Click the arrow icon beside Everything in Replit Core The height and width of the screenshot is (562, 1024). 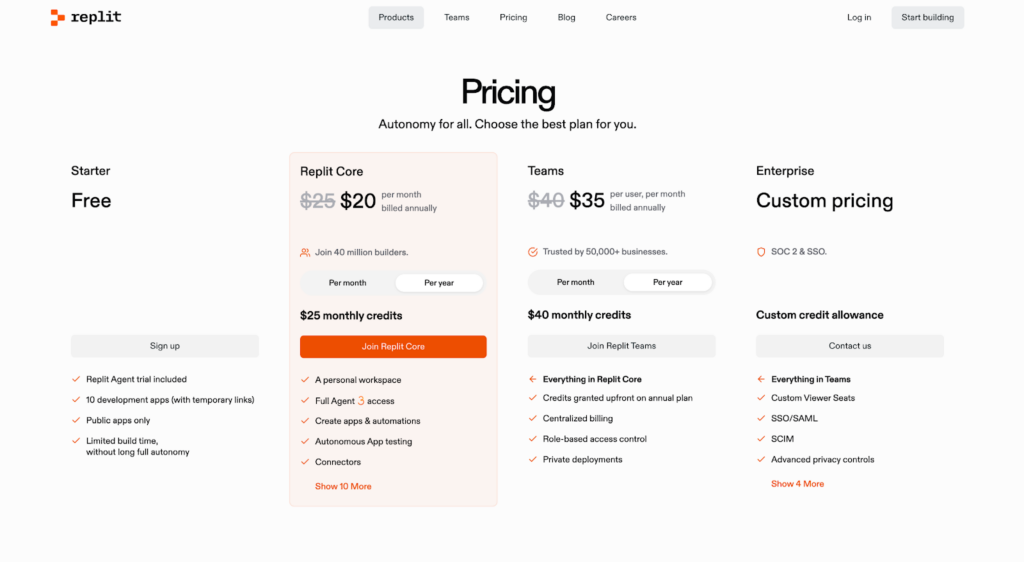(533, 379)
